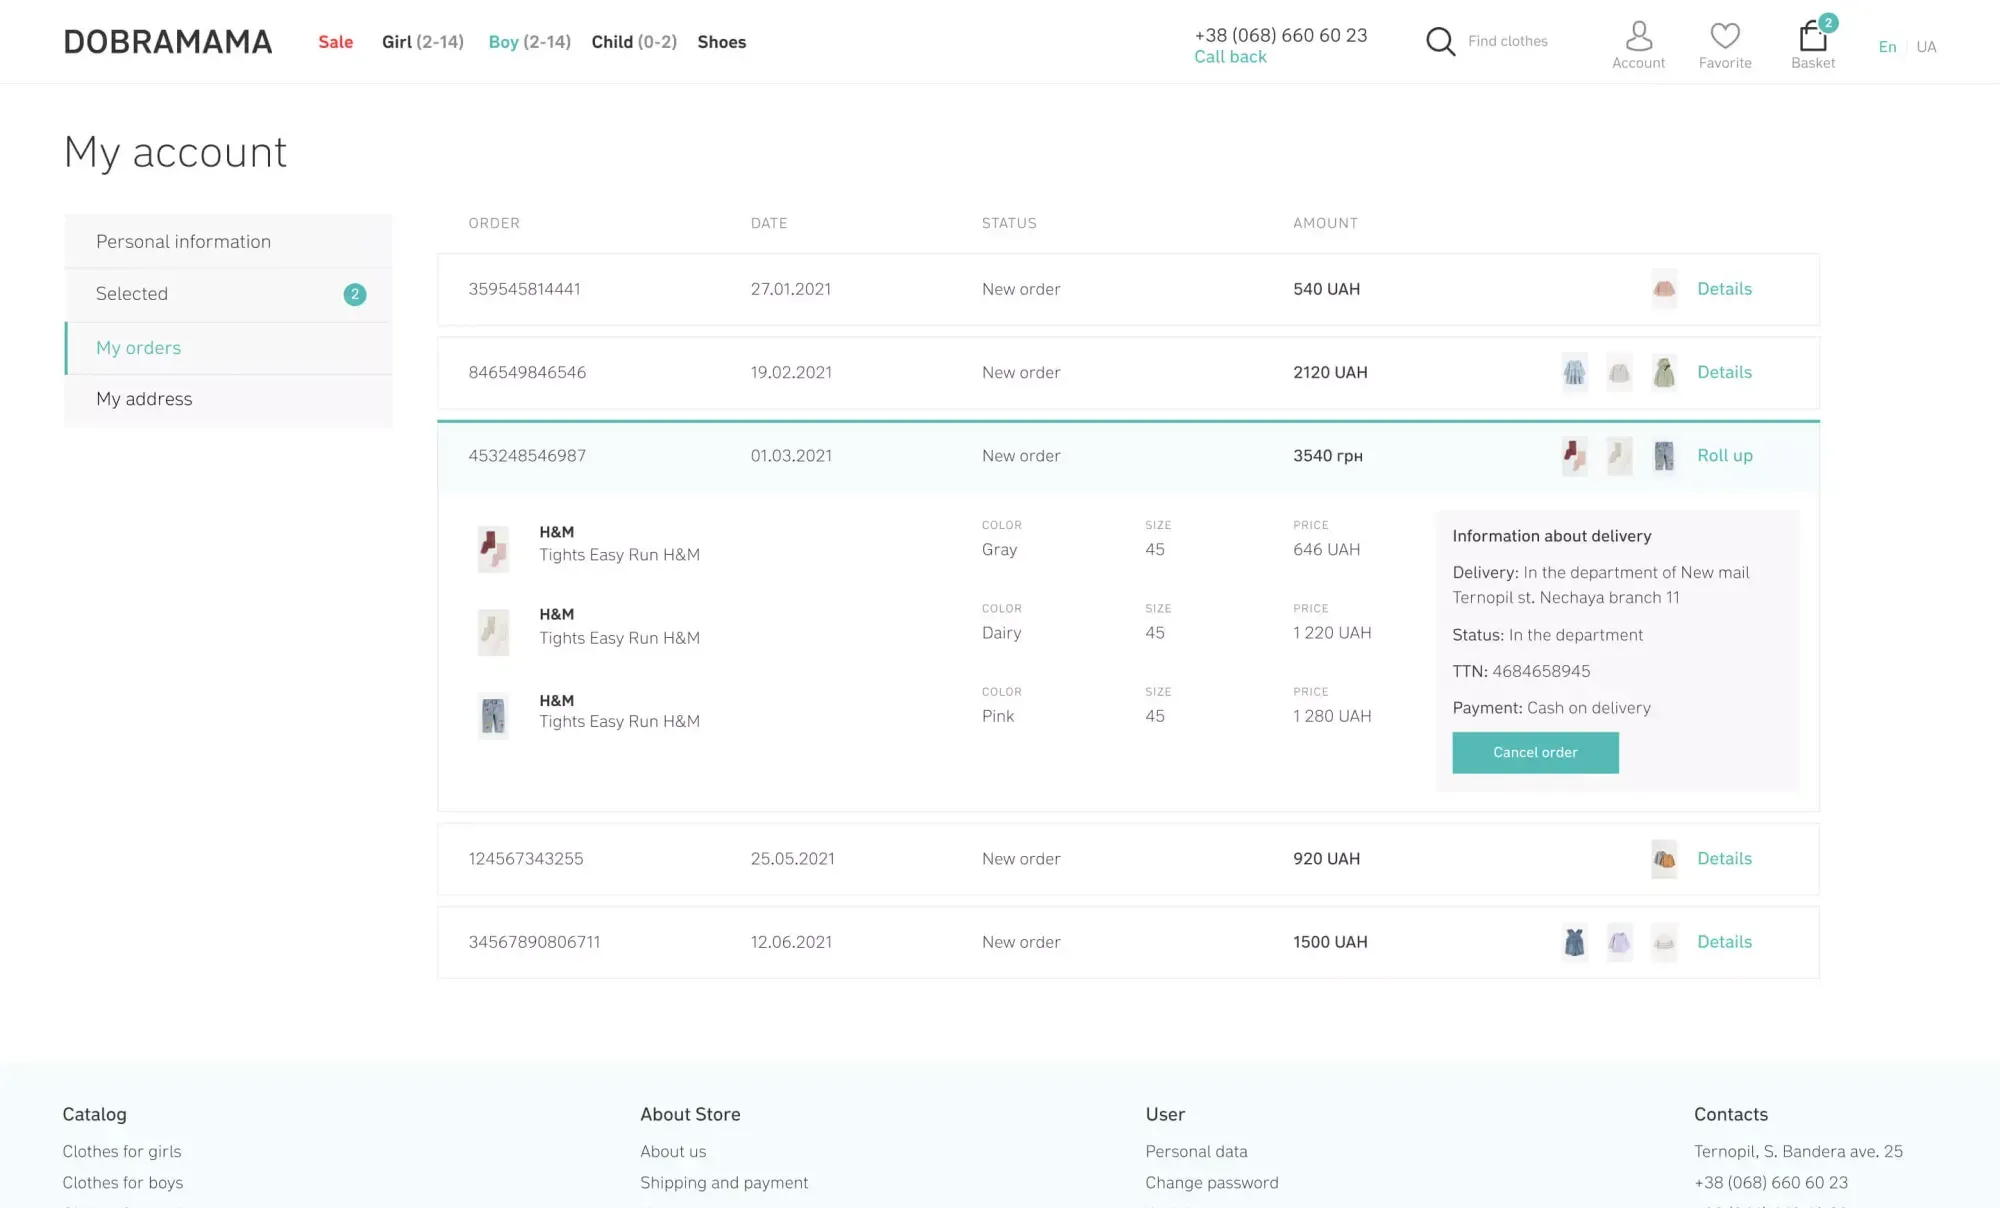The height and width of the screenshot is (1208, 2000).
Task: Open the Basket with 2 items
Action: [1812, 36]
